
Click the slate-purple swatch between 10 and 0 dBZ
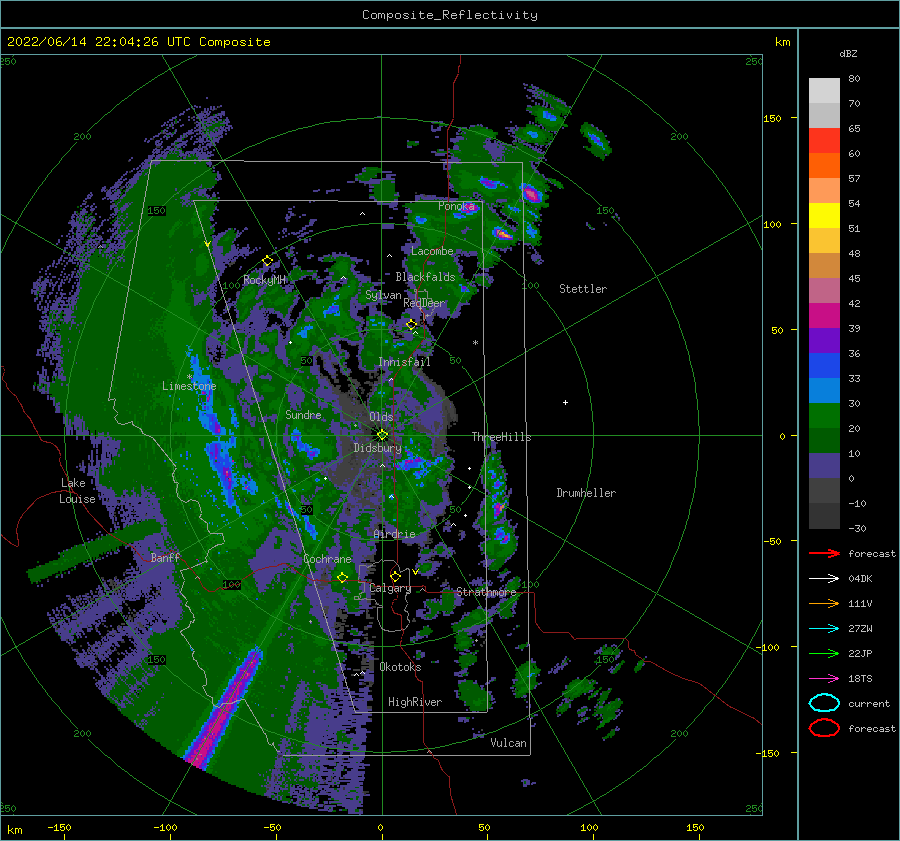(x=824, y=466)
